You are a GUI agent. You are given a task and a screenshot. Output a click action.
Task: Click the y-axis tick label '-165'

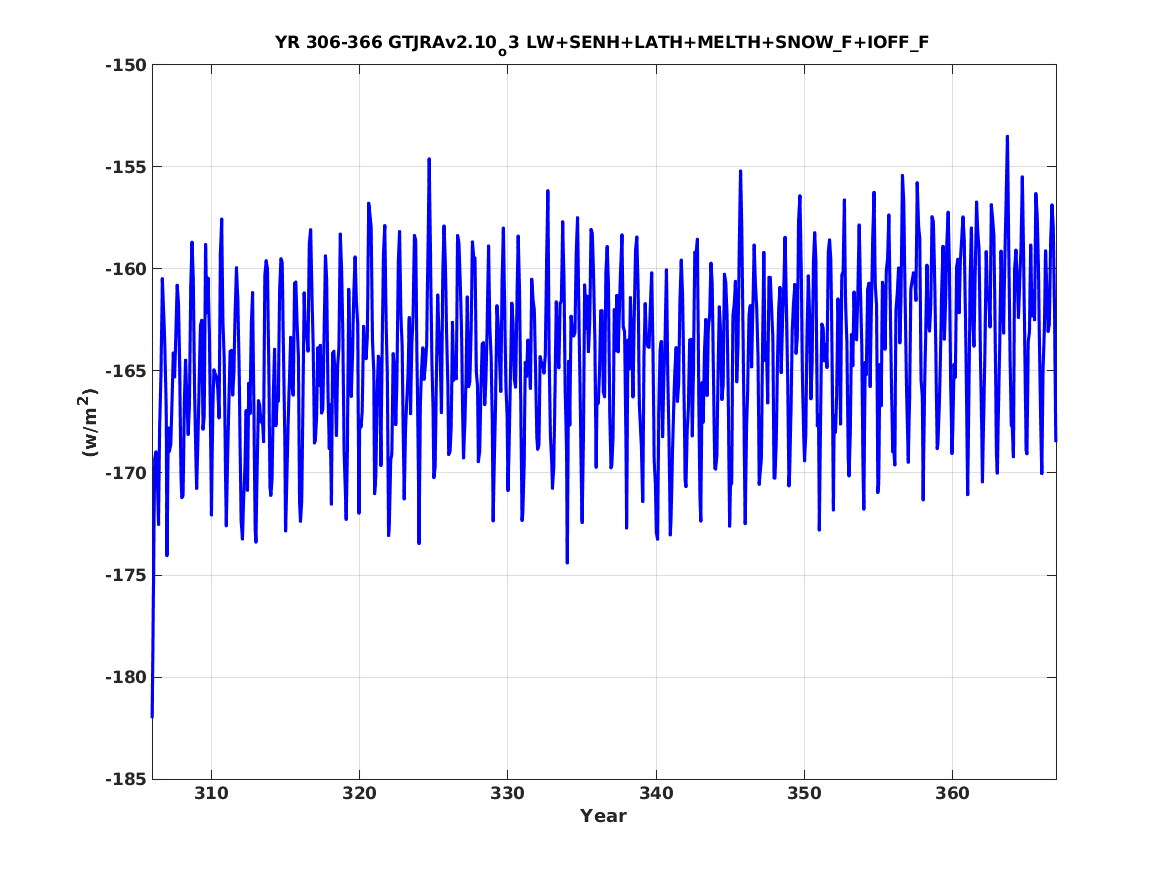tap(126, 371)
